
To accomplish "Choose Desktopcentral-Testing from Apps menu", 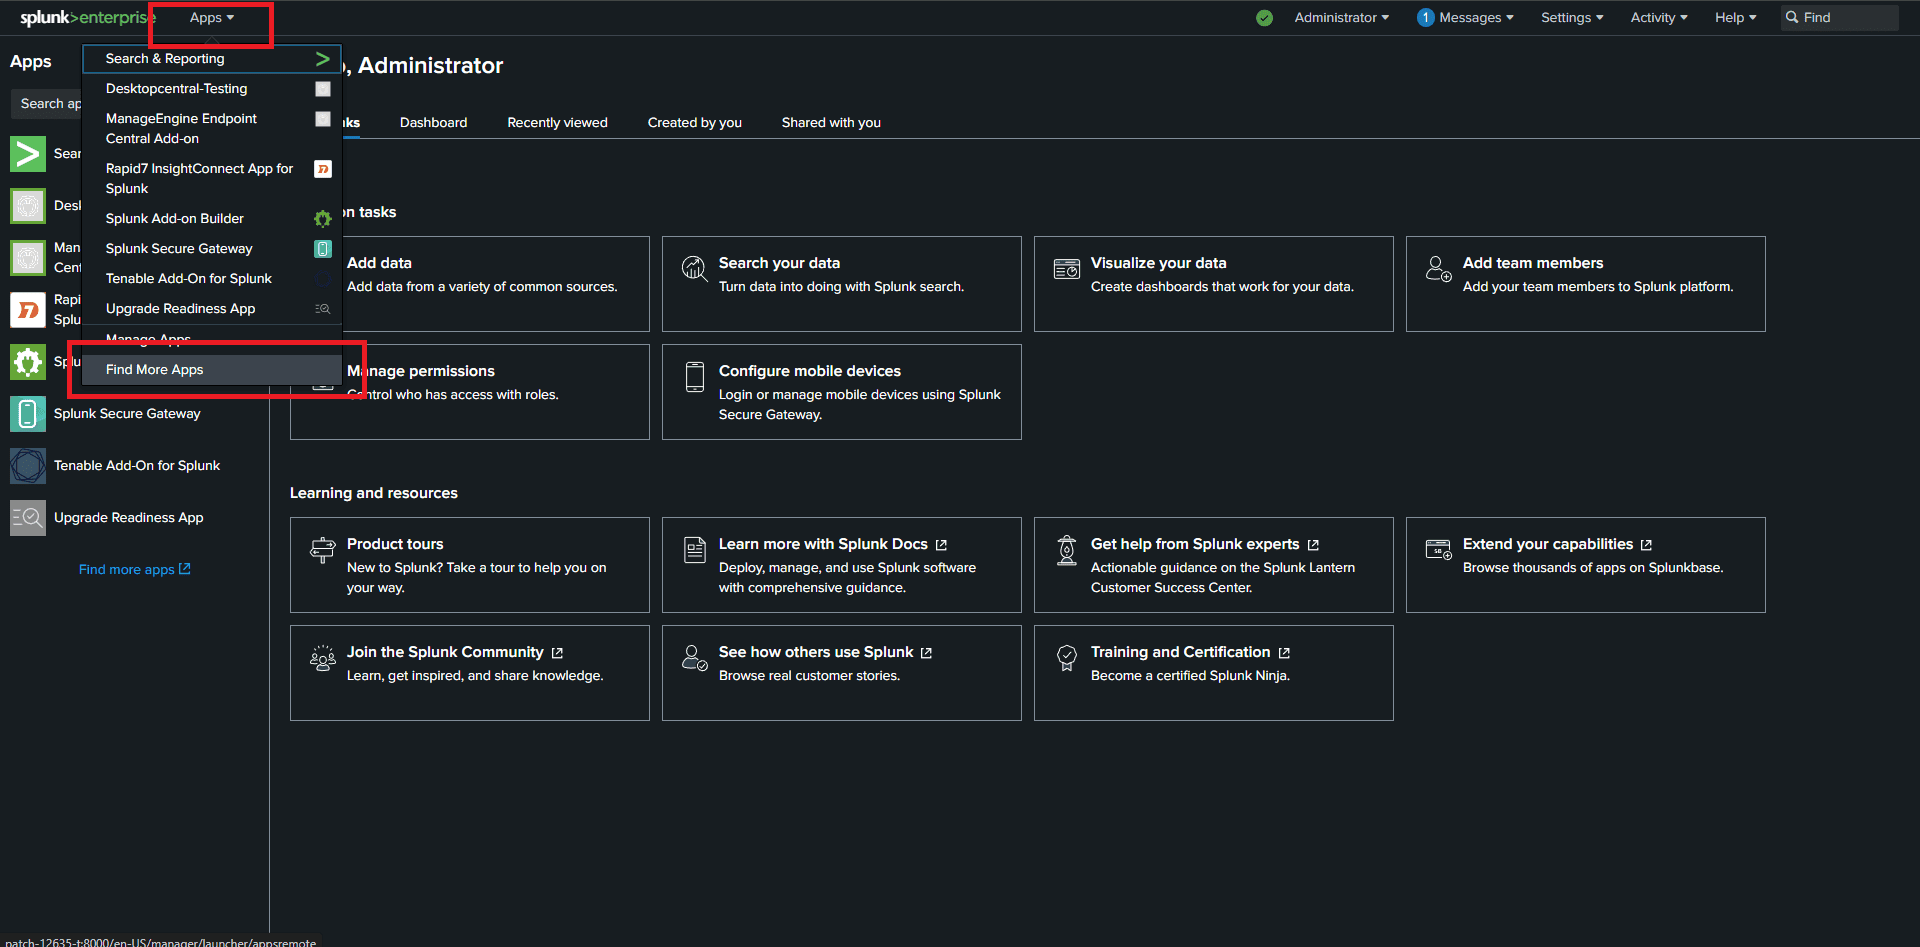I will pos(176,89).
